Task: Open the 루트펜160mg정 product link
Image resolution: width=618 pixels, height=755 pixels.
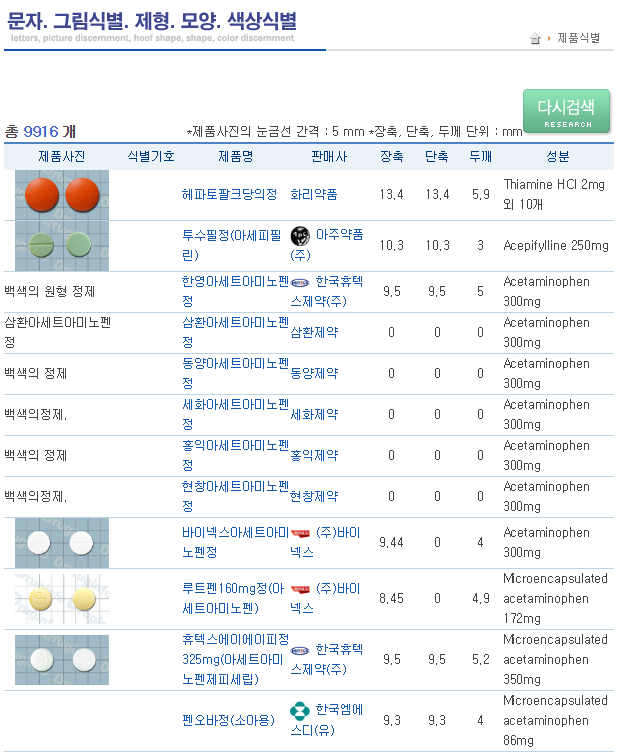Action: pyautogui.click(x=234, y=598)
